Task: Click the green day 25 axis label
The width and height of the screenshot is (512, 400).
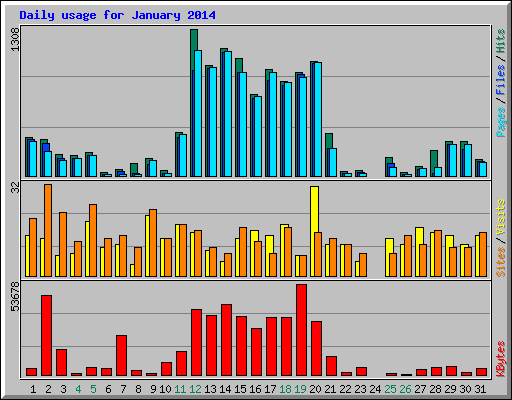Action: [x=390, y=389]
